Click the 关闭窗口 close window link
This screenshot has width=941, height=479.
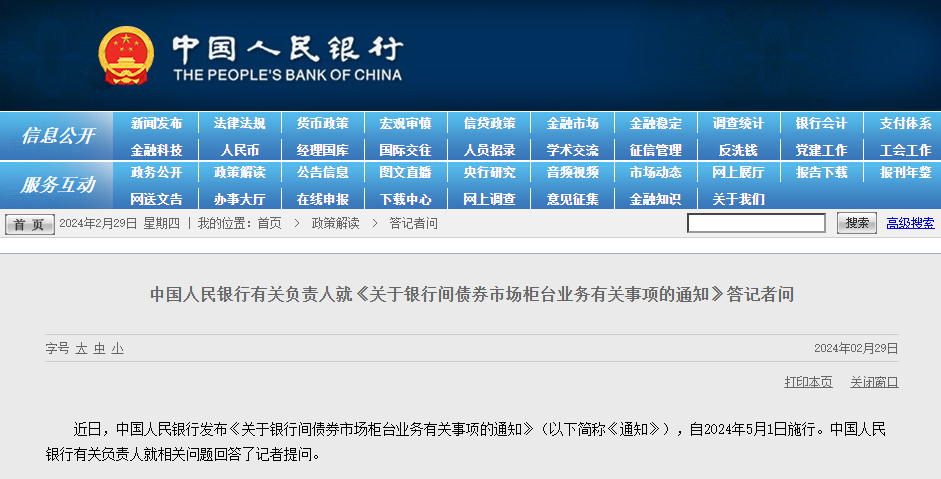click(874, 382)
